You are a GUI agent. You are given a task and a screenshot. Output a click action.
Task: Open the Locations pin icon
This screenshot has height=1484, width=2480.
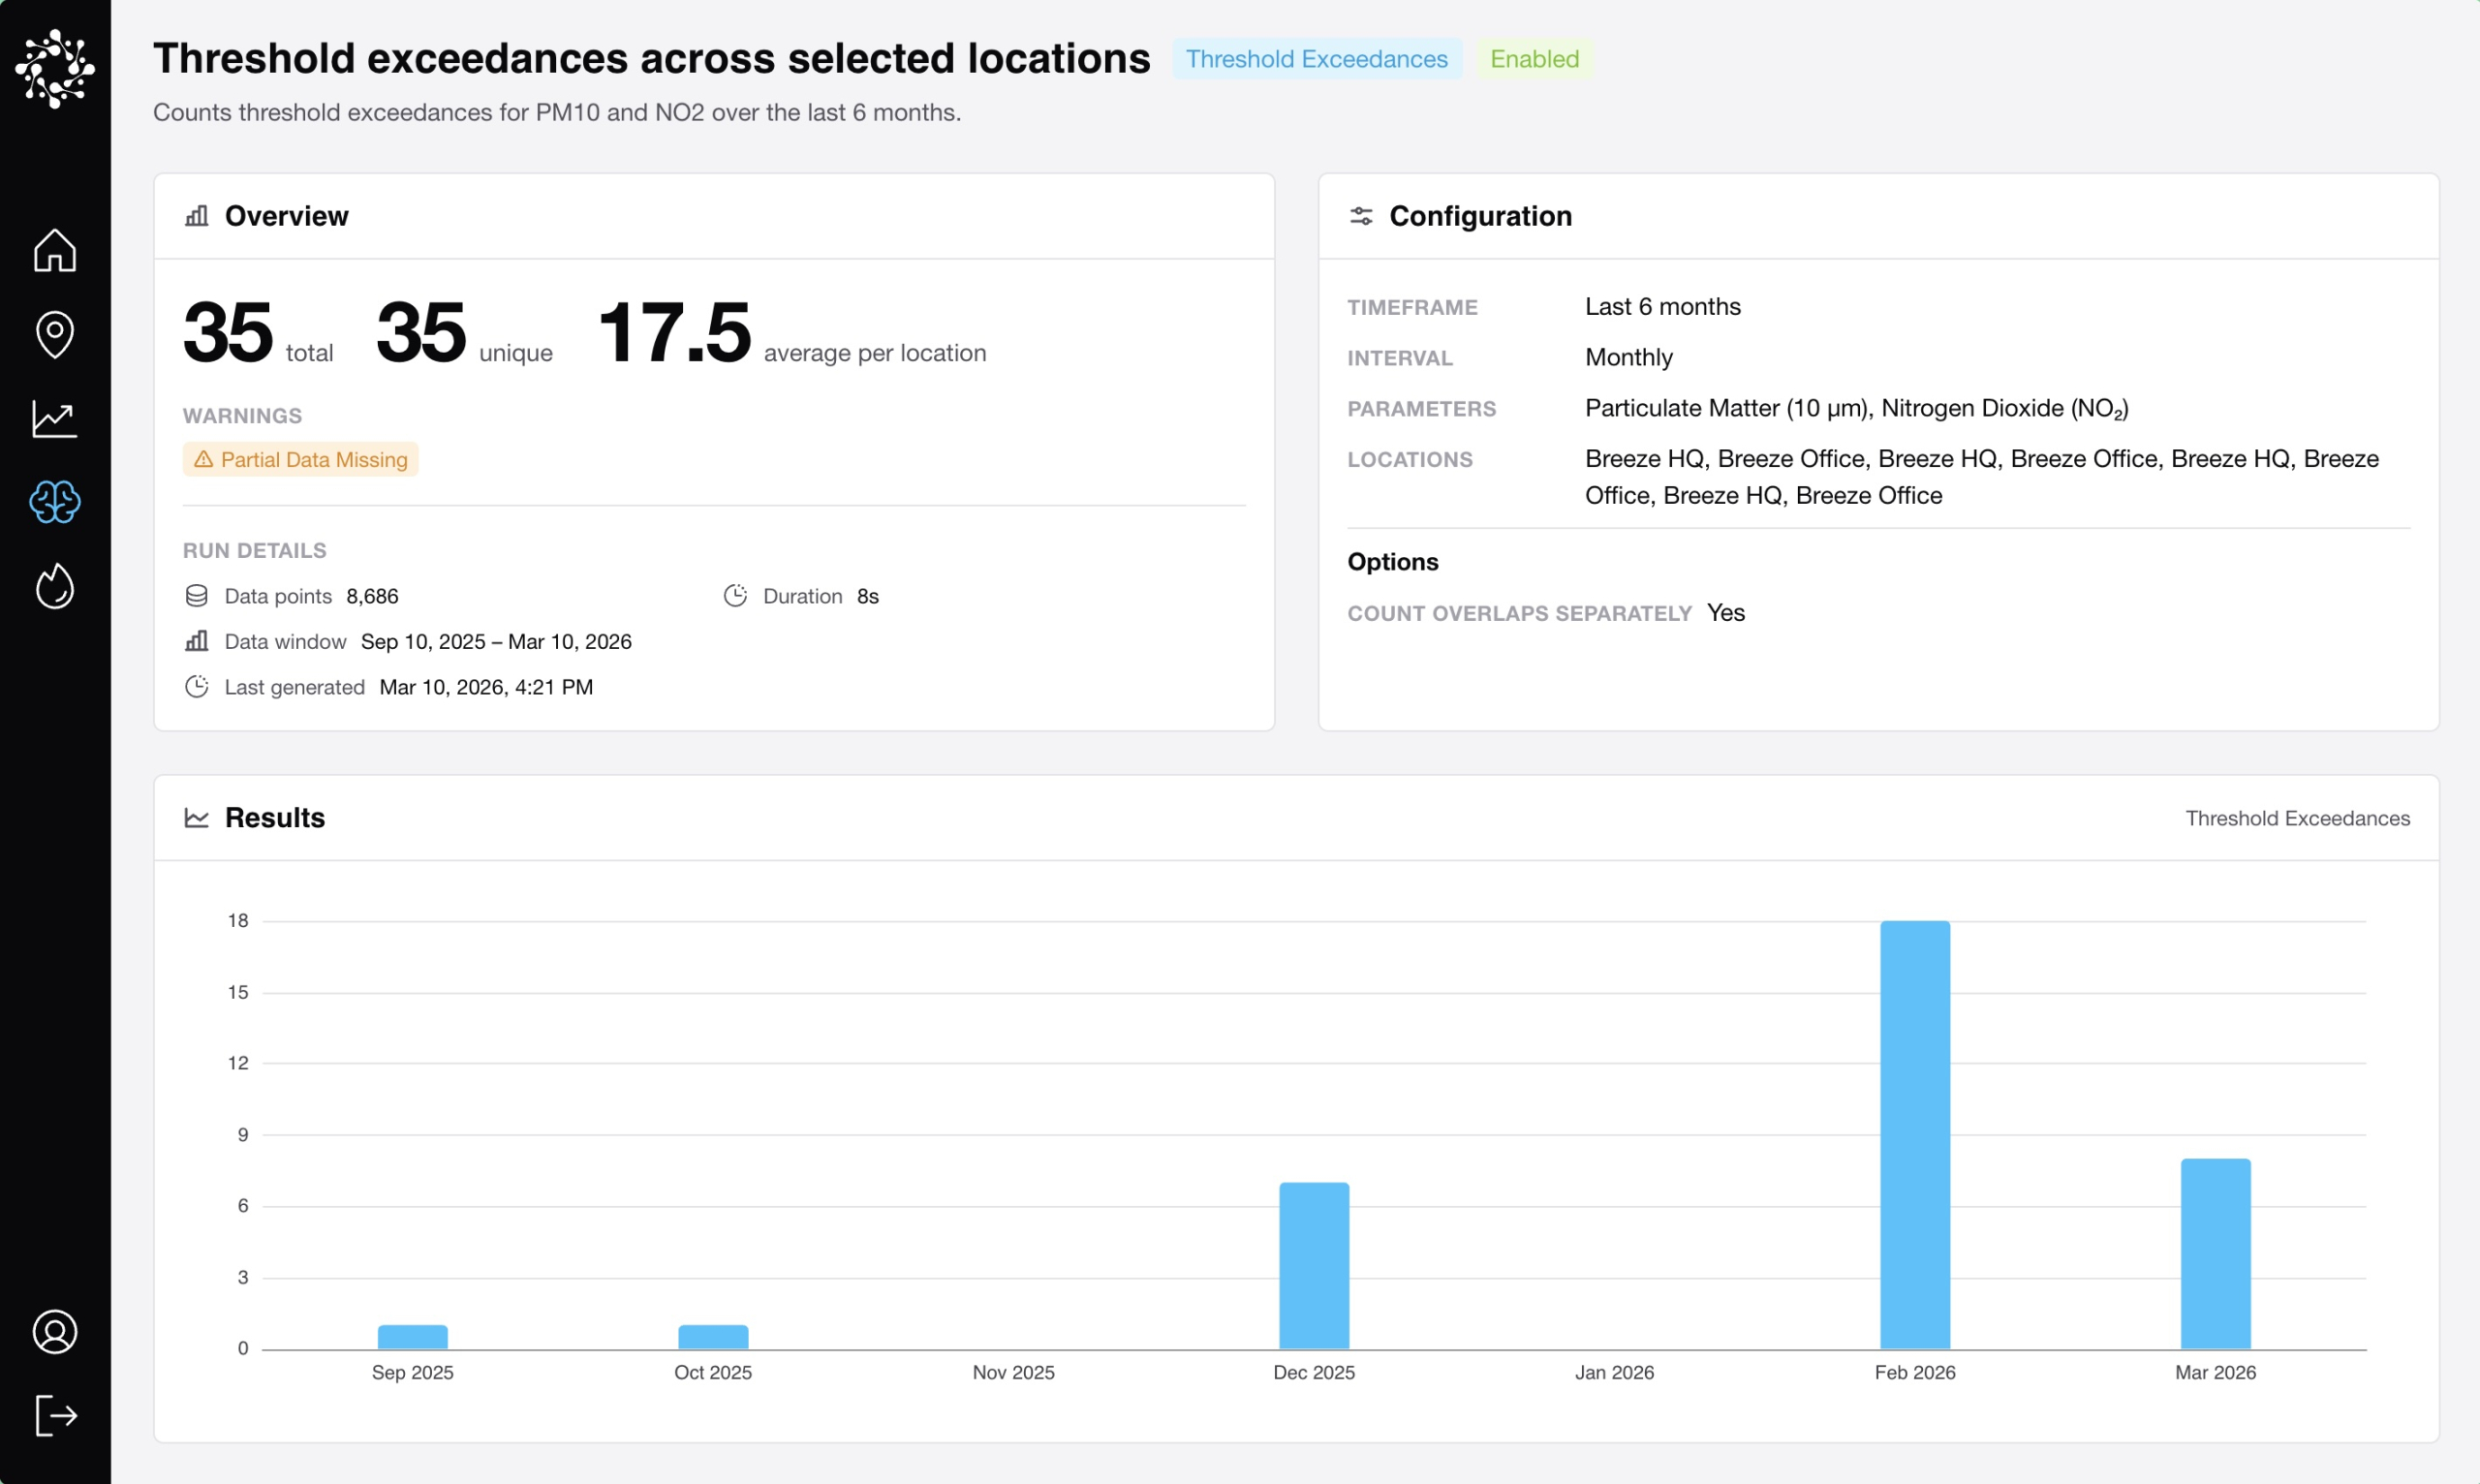click(55, 334)
